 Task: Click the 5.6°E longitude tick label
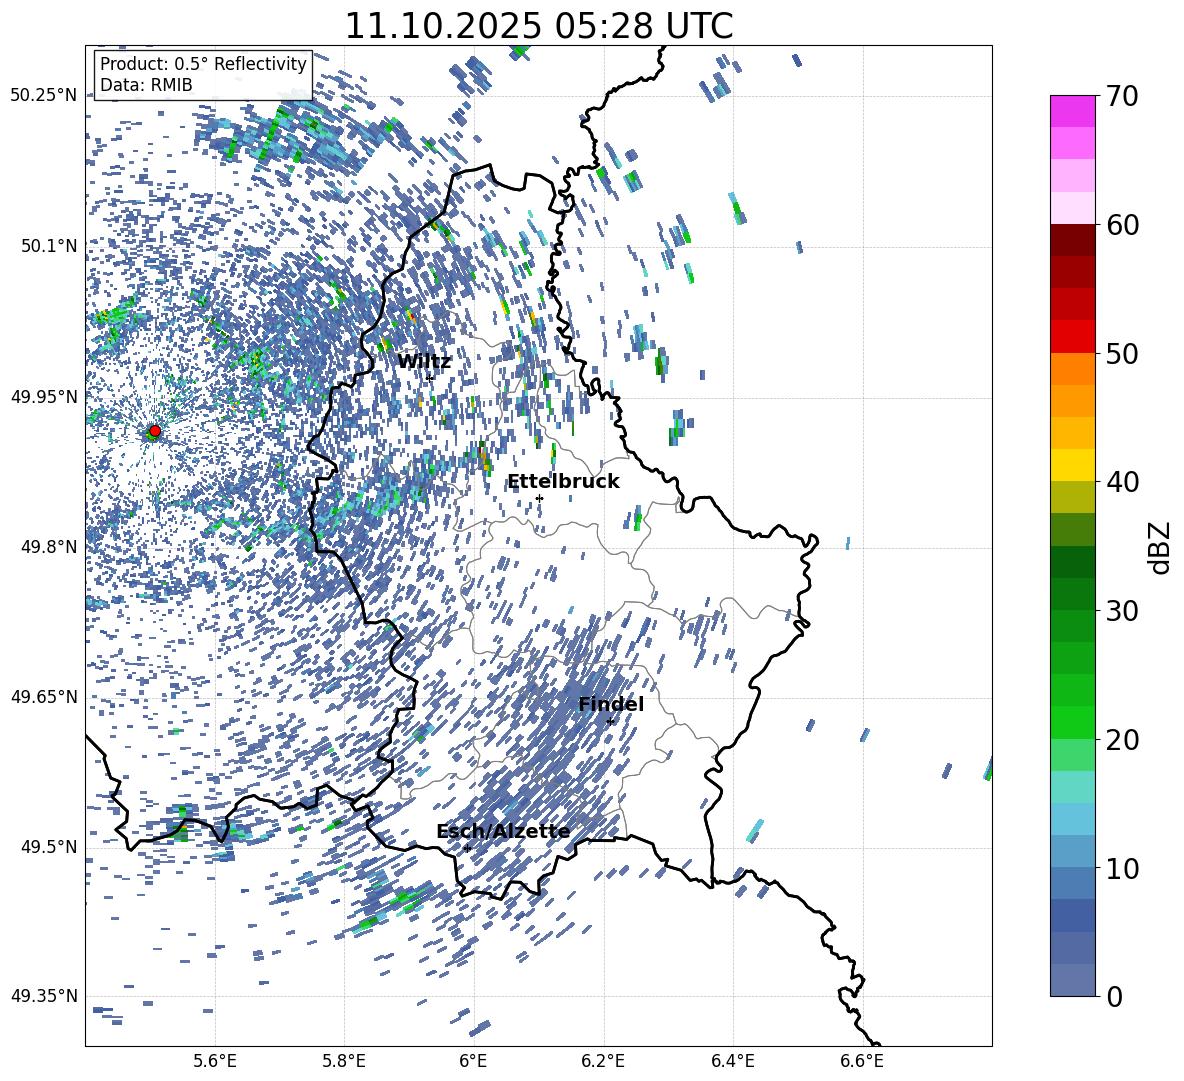(x=214, y=1061)
